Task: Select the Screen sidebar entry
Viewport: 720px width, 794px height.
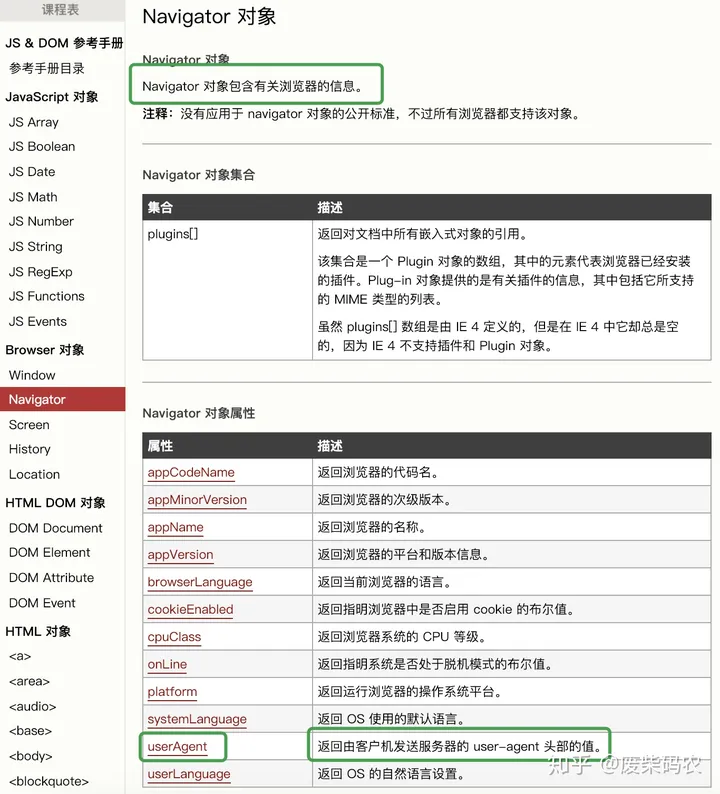Action: point(29,425)
